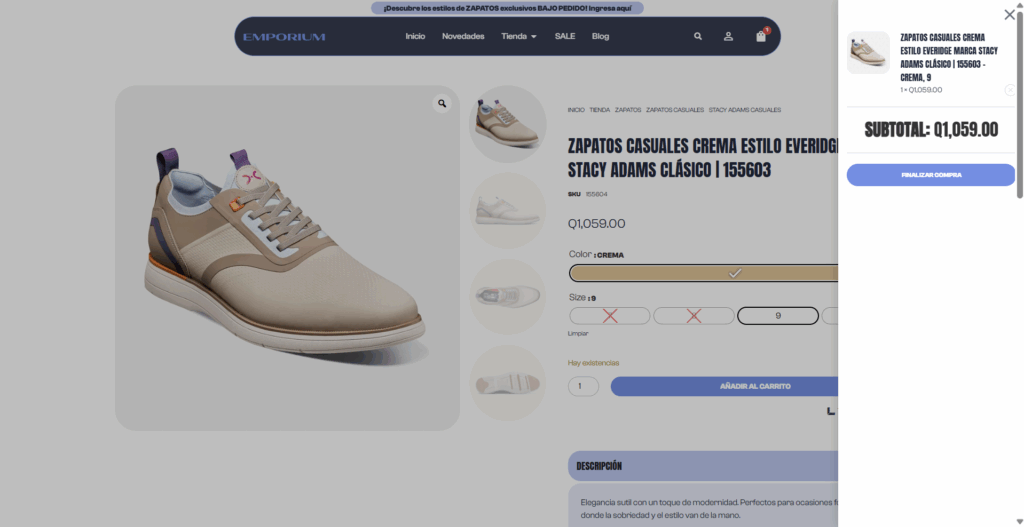This screenshot has height=527, width=1024.
Task: Click the cart sidebar scrollbar
Action: click(x=1019, y=104)
